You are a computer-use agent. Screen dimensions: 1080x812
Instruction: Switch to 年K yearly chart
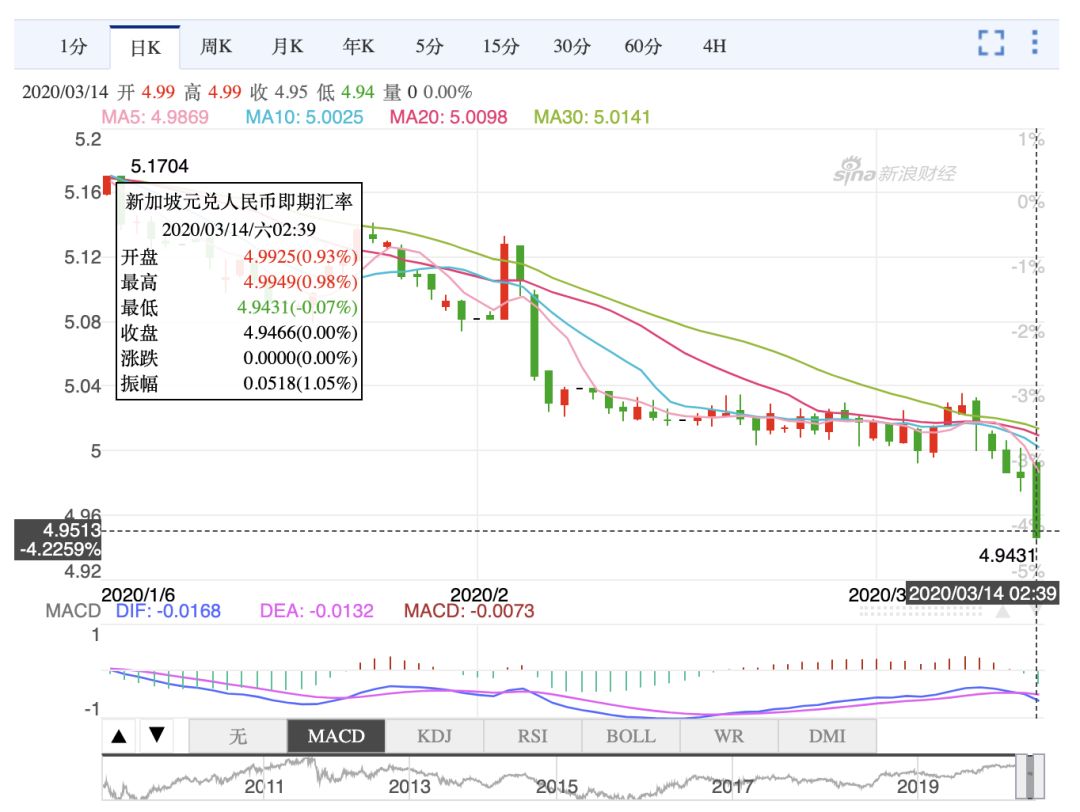pyautogui.click(x=359, y=46)
